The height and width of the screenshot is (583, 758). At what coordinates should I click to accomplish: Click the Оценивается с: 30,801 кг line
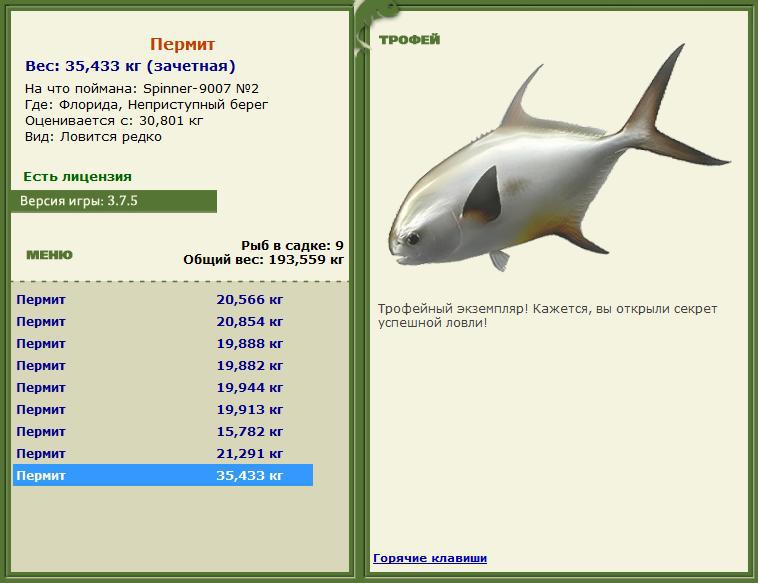[114, 120]
